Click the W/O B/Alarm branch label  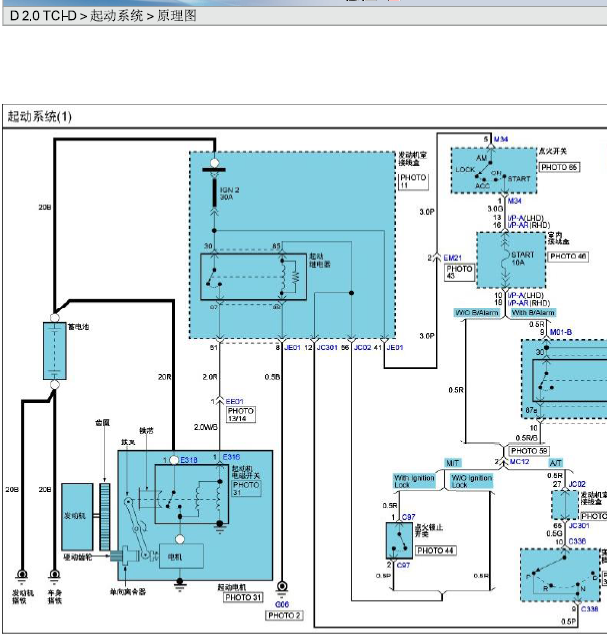(477, 313)
